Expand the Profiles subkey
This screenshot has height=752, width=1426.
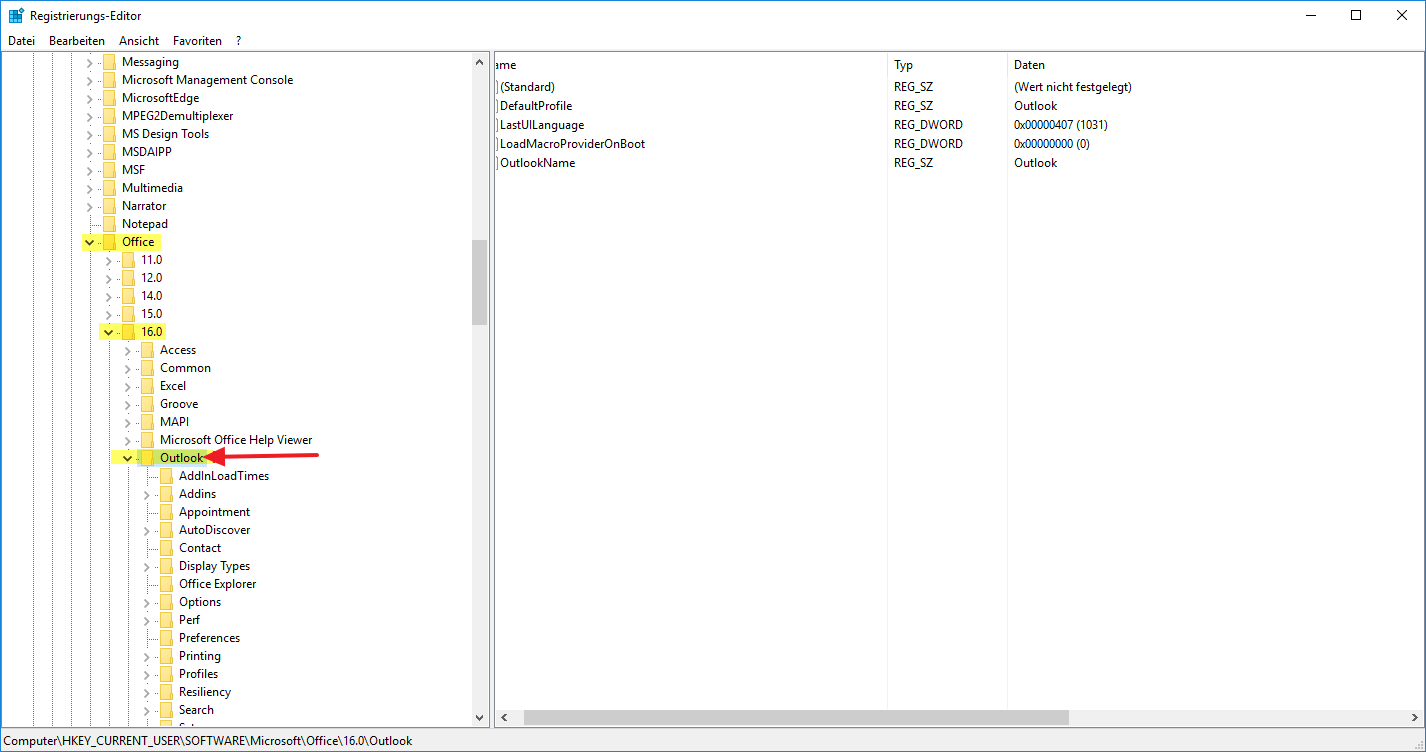[x=147, y=674]
